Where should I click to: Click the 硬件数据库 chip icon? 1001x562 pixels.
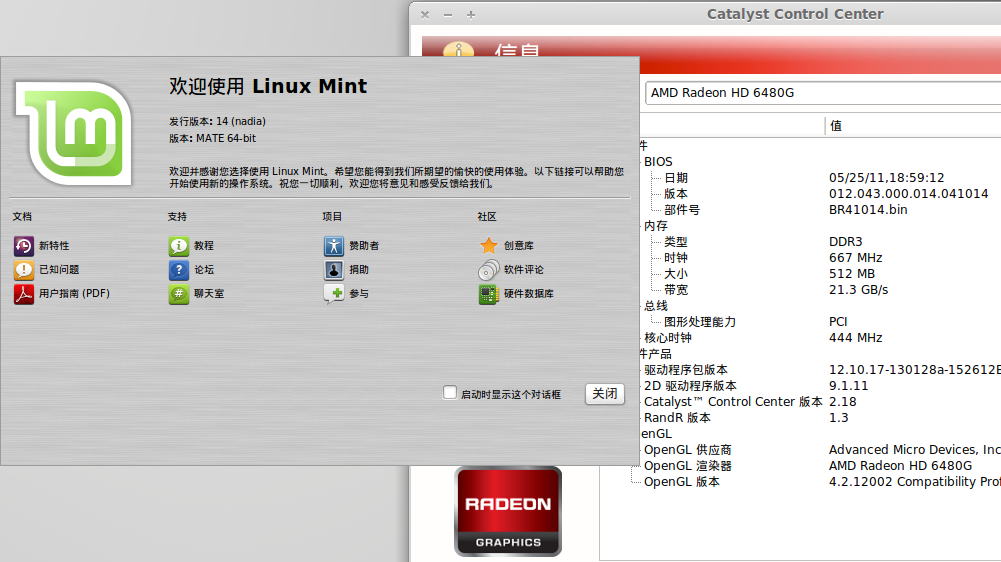[x=488, y=294]
